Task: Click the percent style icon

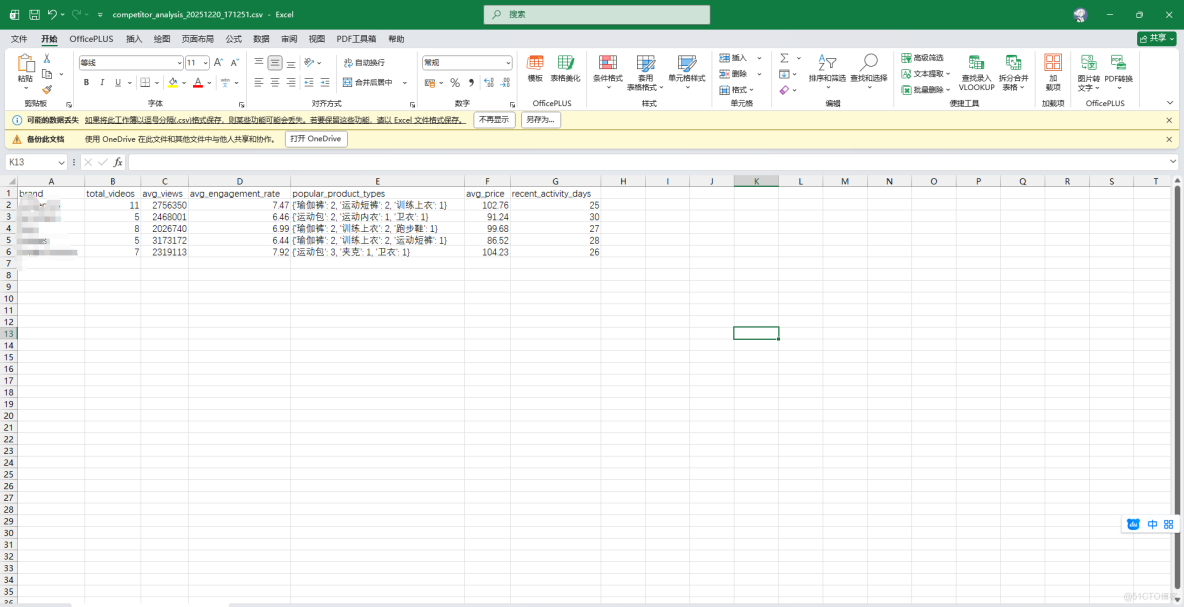Action: point(455,83)
